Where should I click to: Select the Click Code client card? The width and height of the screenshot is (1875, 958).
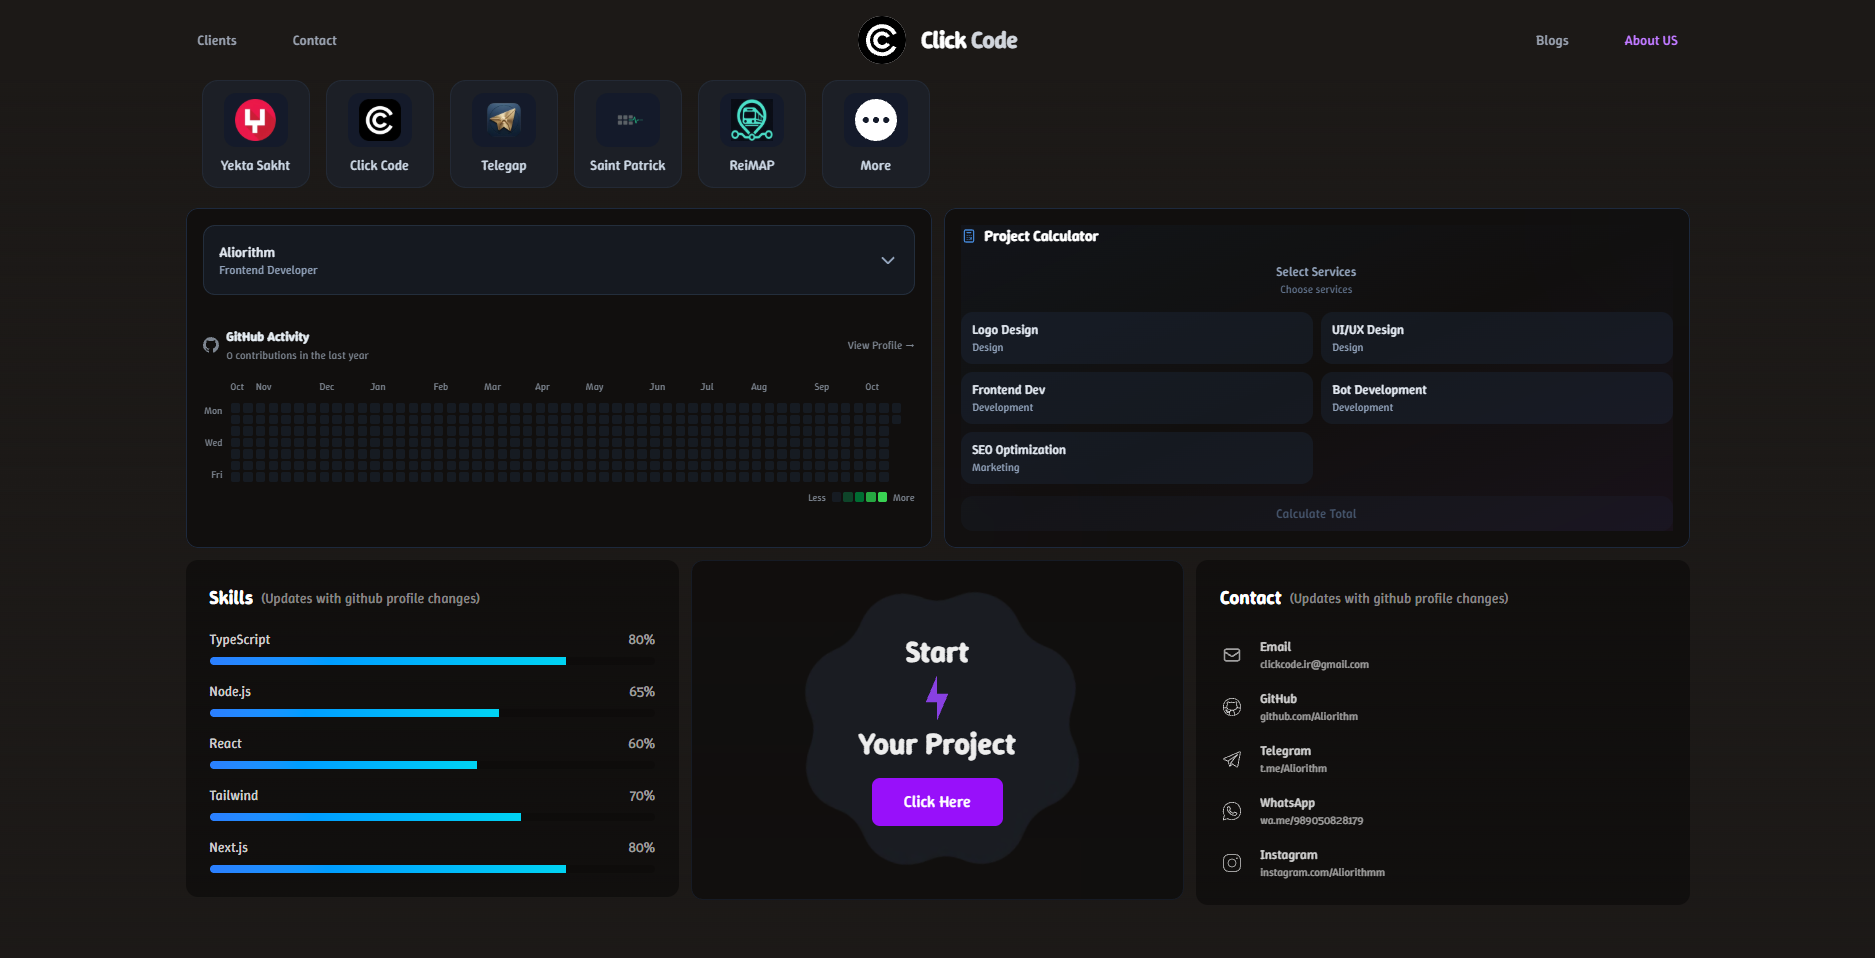click(379, 134)
